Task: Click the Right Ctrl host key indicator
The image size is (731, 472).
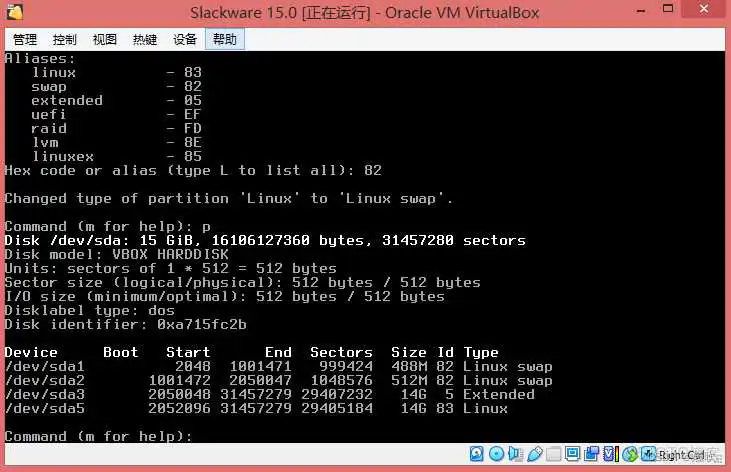Action: click(x=681, y=455)
